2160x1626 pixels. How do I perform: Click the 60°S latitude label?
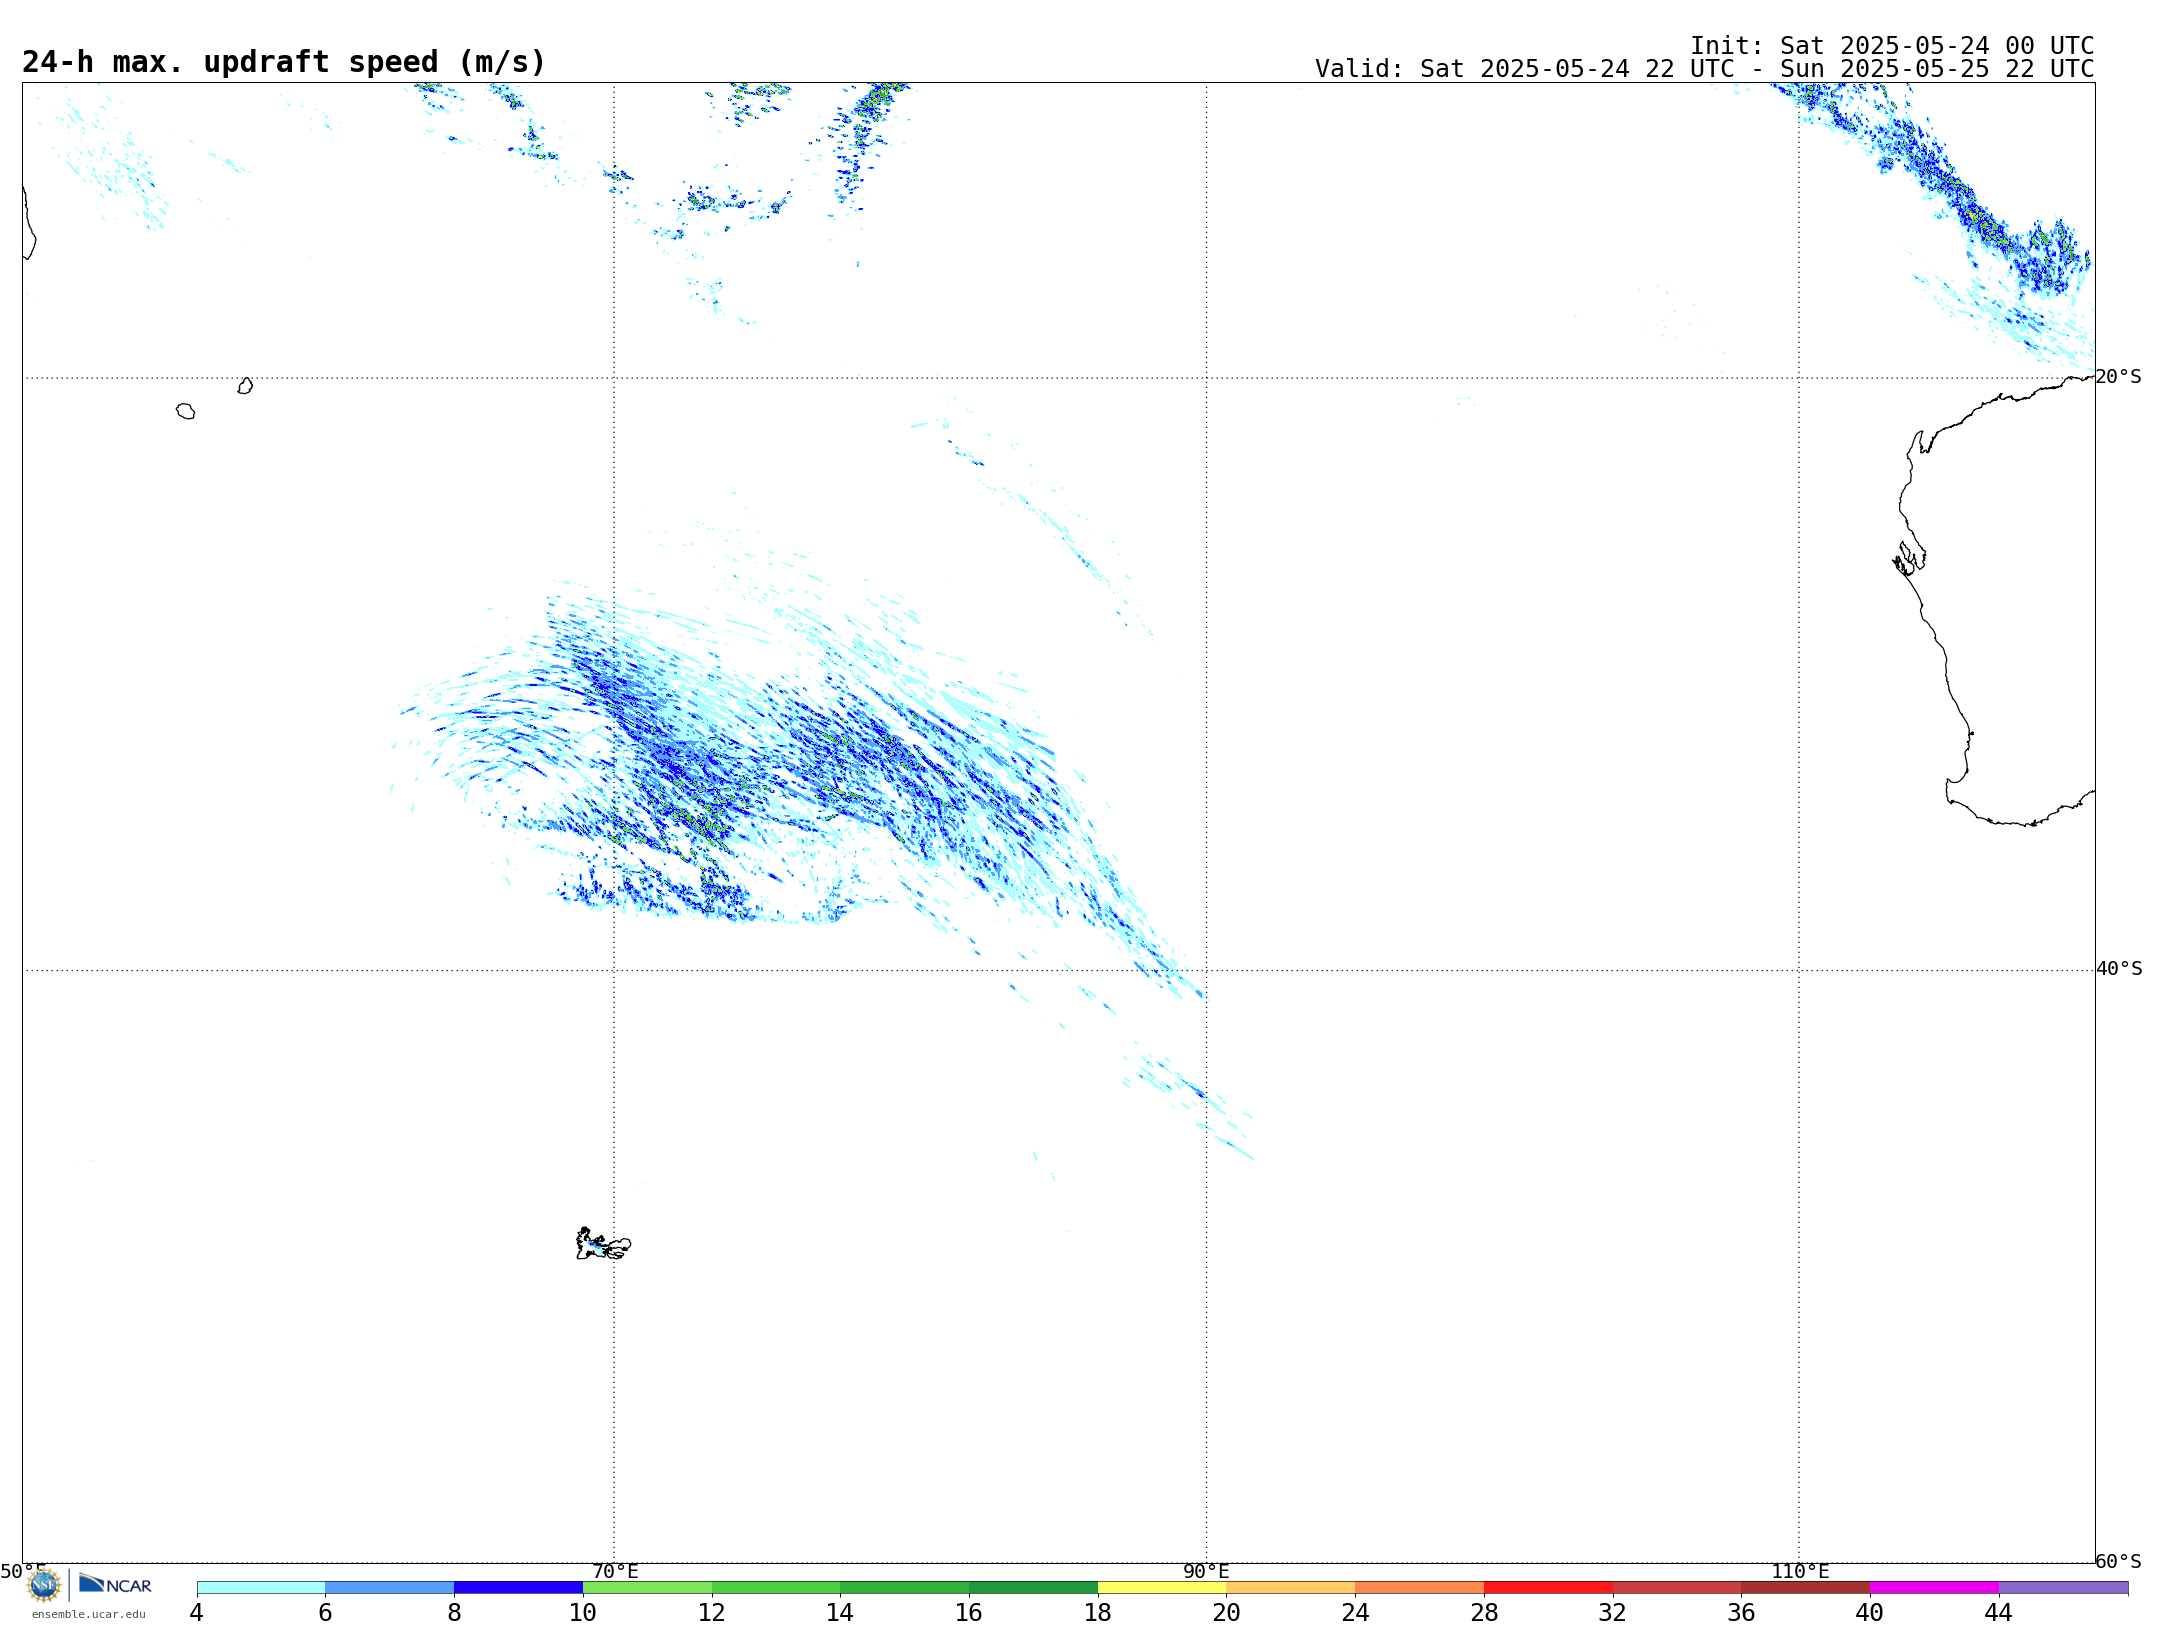[2118, 1561]
